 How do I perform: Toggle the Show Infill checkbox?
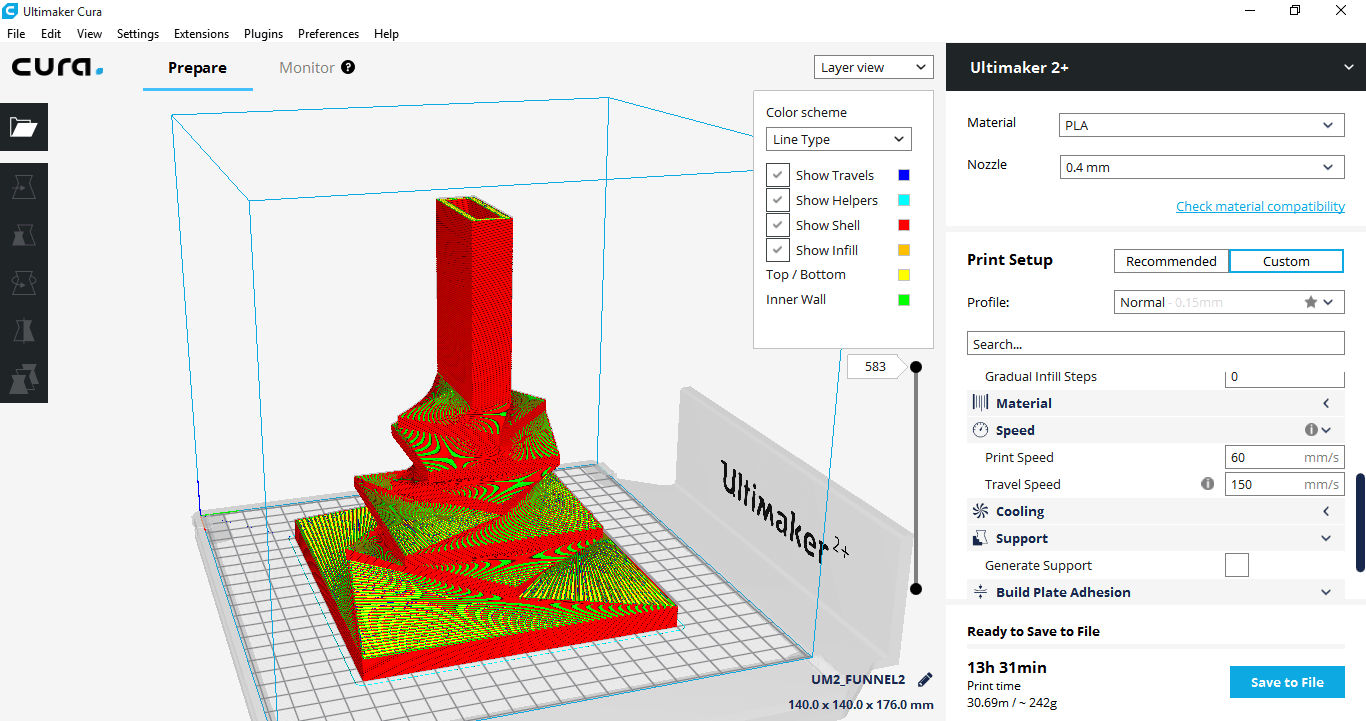[x=778, y=250]
